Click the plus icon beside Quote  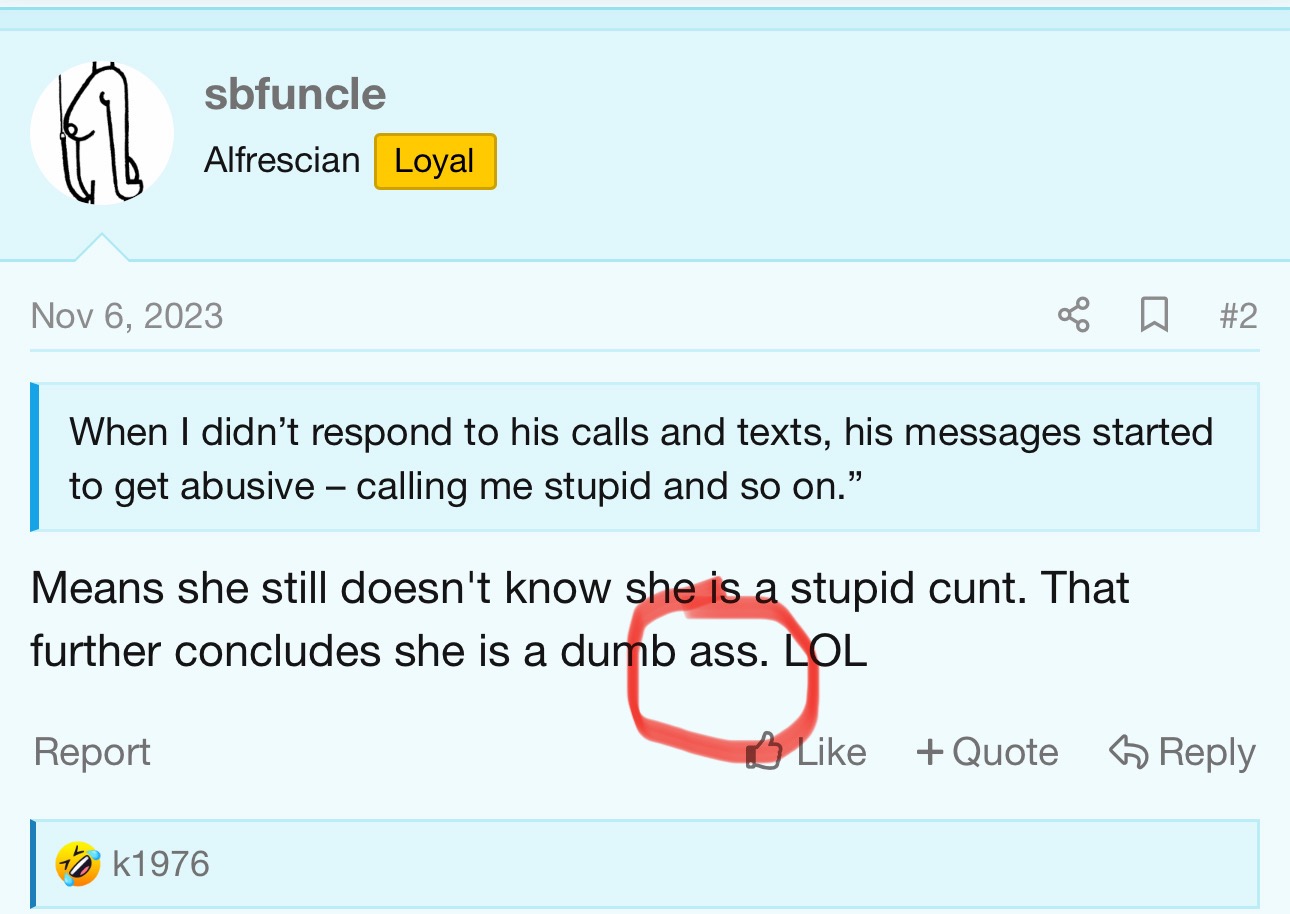pos(930,752)
